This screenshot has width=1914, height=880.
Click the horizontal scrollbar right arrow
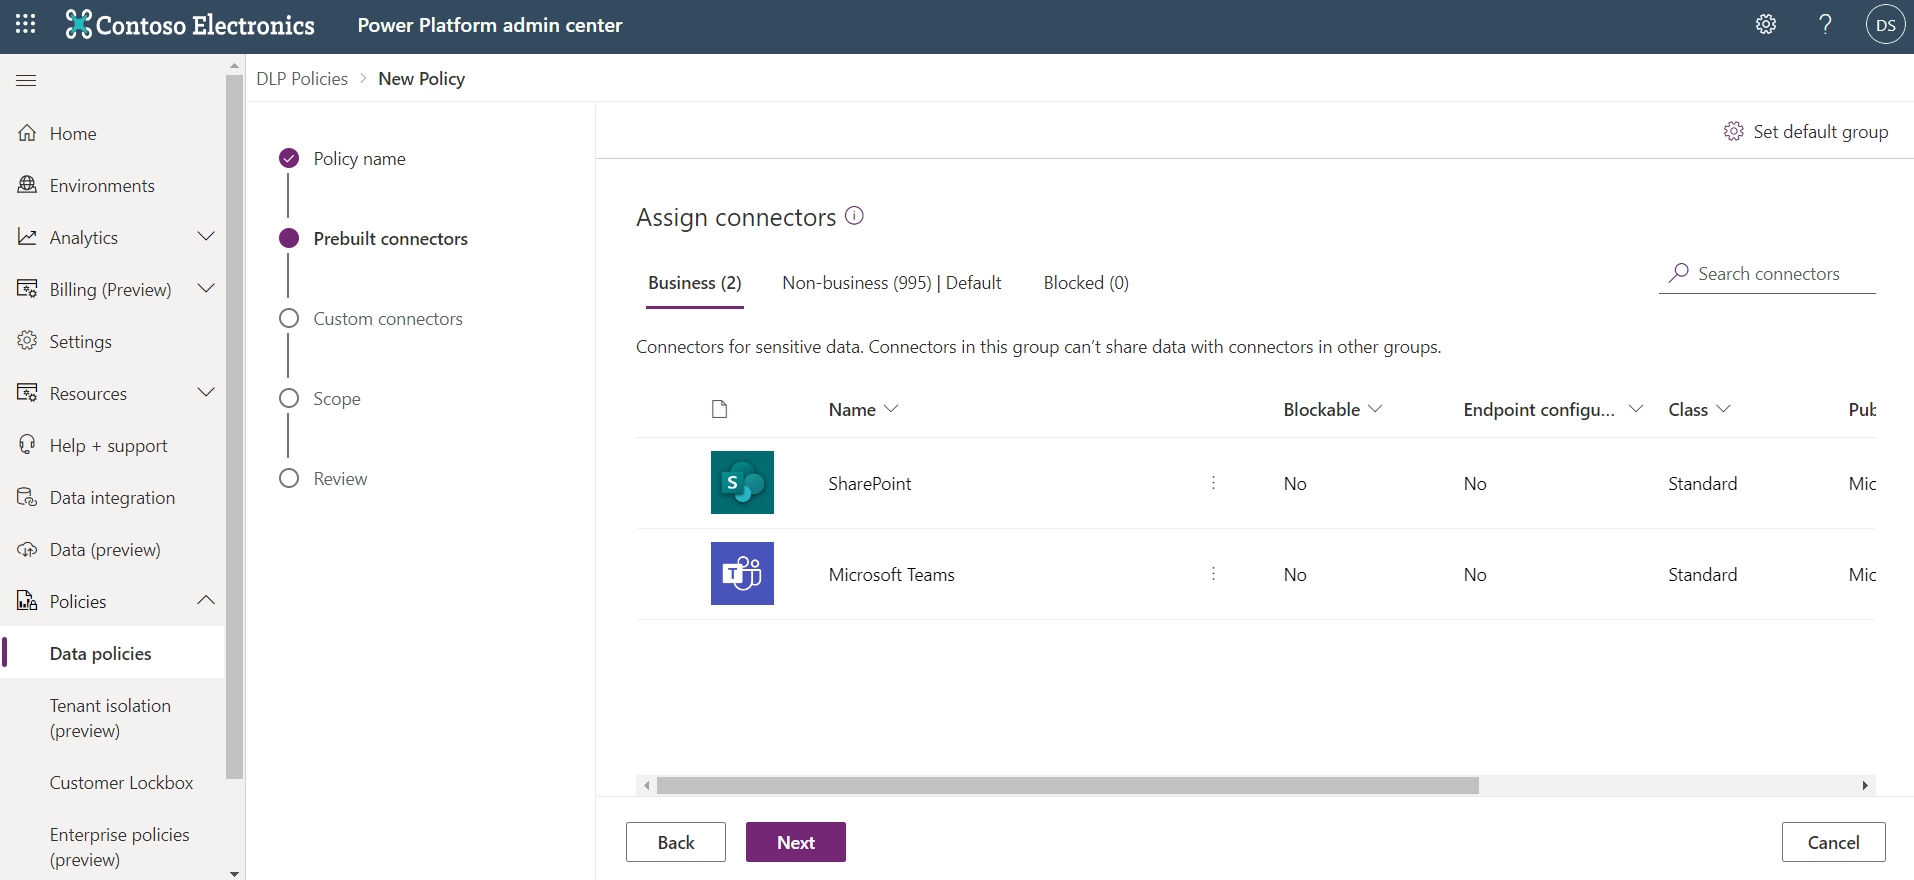pos(1865,785)
